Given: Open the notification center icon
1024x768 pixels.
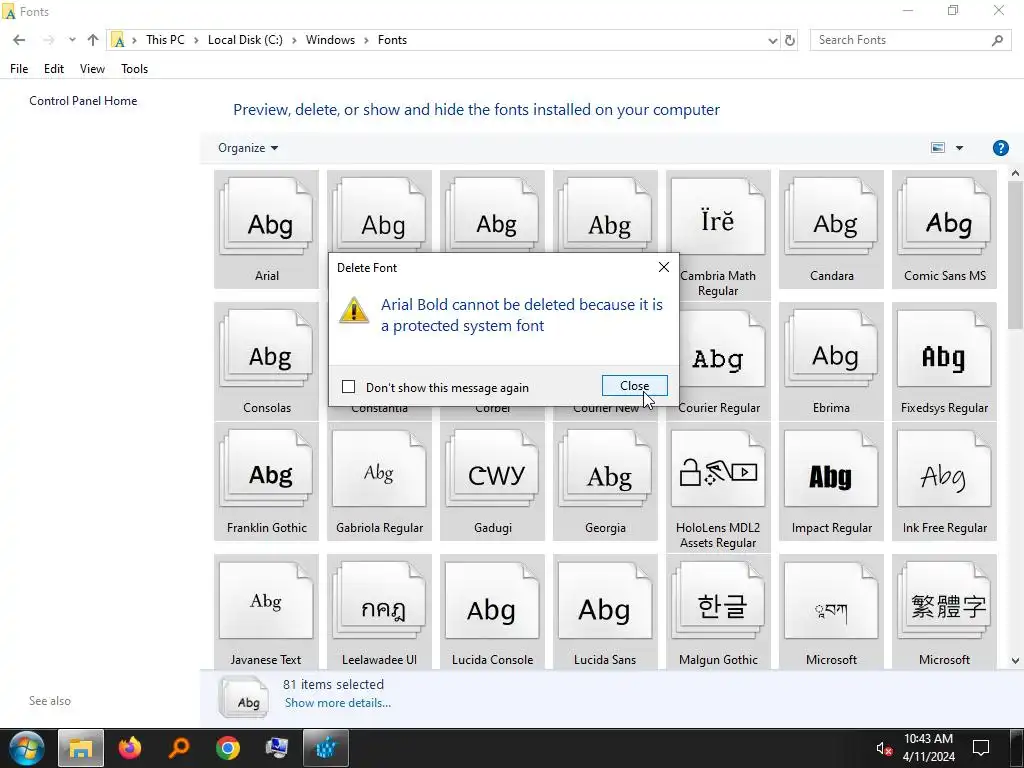Looking at the screenshot, I should pyautogui.click(x=981, y=748).
